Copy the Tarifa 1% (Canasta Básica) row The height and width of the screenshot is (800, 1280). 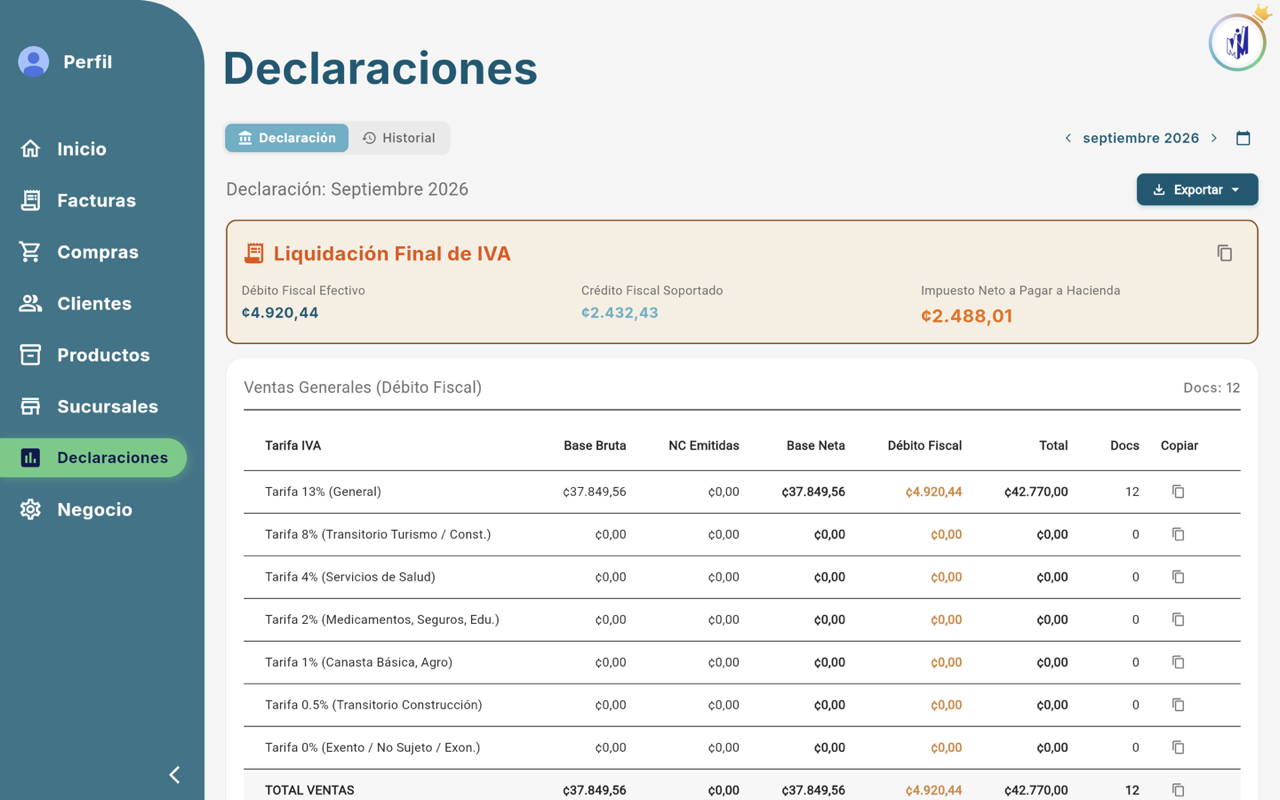(1178, 662)
